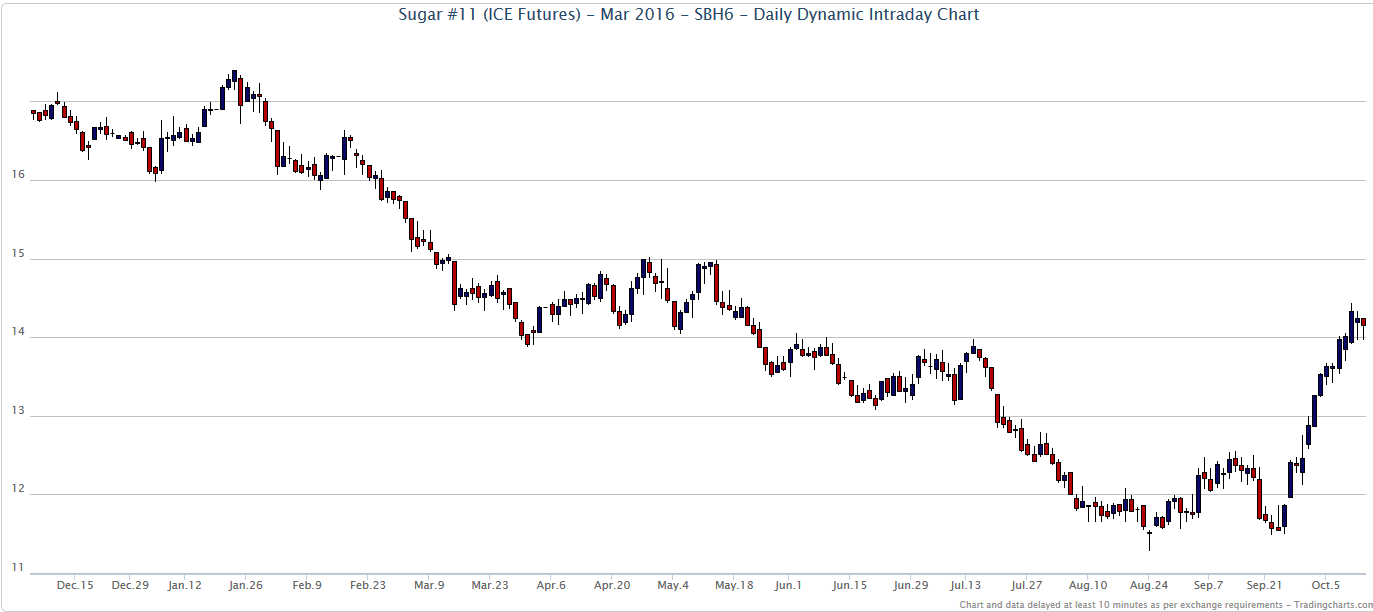Select the Dec.15 date label
Screen dimensions: 1373x612
[75, 585]
